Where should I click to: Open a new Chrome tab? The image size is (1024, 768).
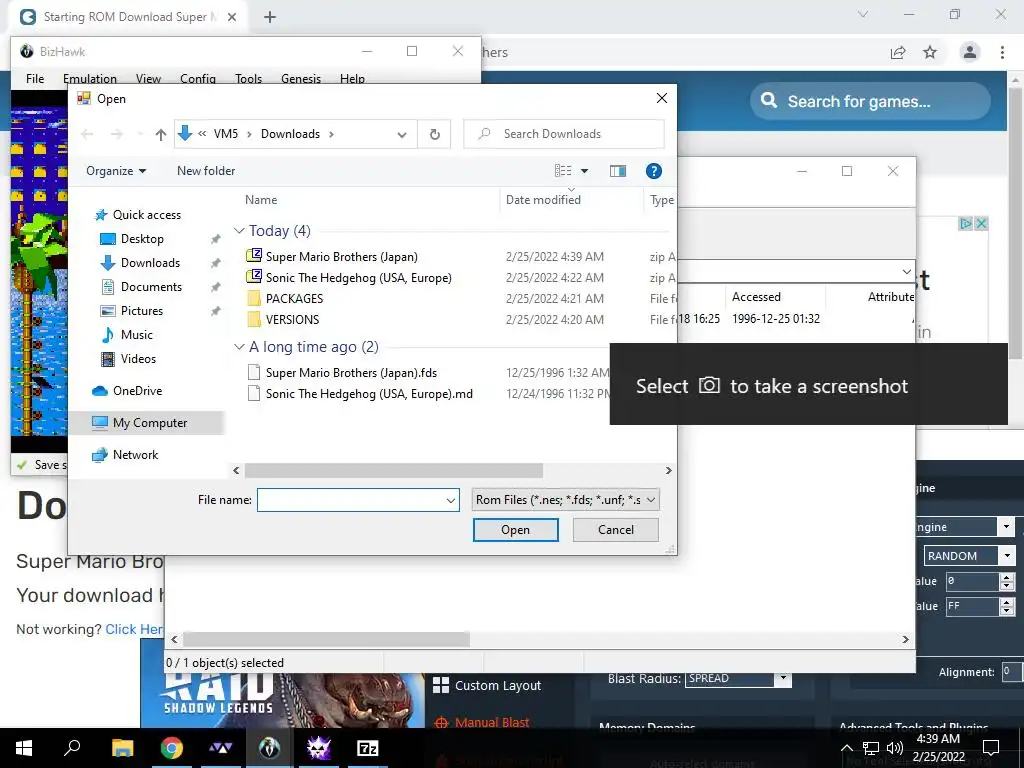pyautogui.click(x=270, y=17)
